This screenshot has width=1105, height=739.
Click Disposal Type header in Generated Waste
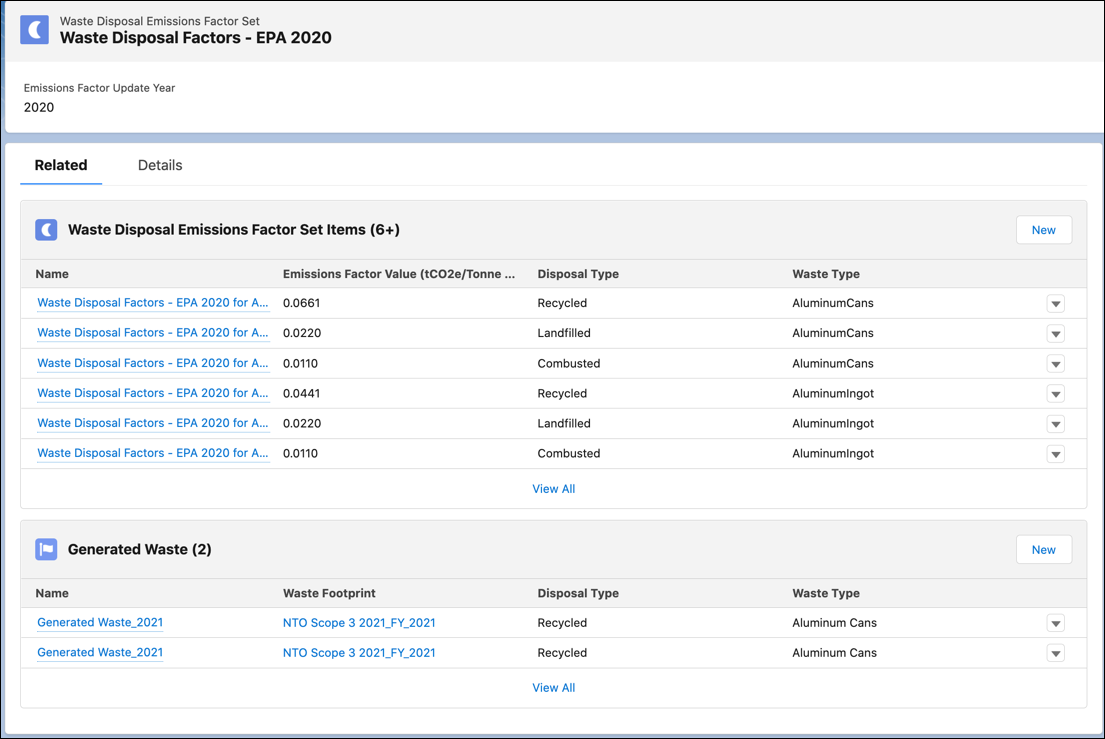[579, 593]
